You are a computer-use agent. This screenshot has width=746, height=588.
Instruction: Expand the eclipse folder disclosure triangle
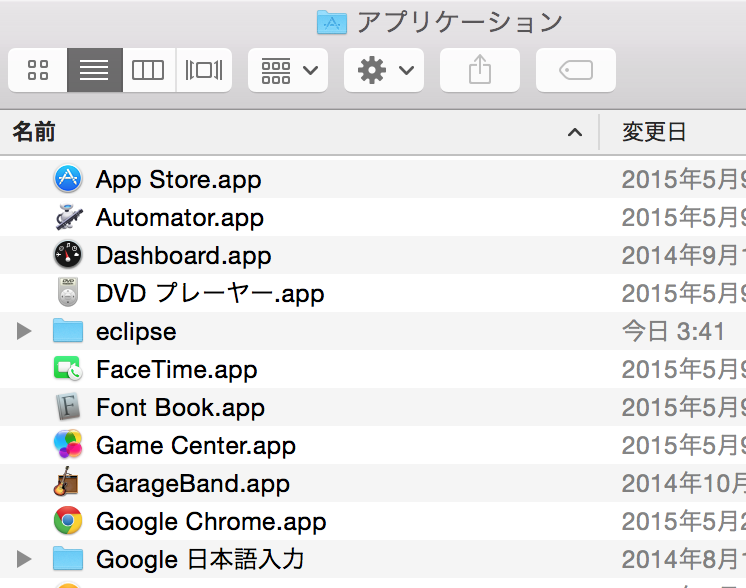point(23,331)
